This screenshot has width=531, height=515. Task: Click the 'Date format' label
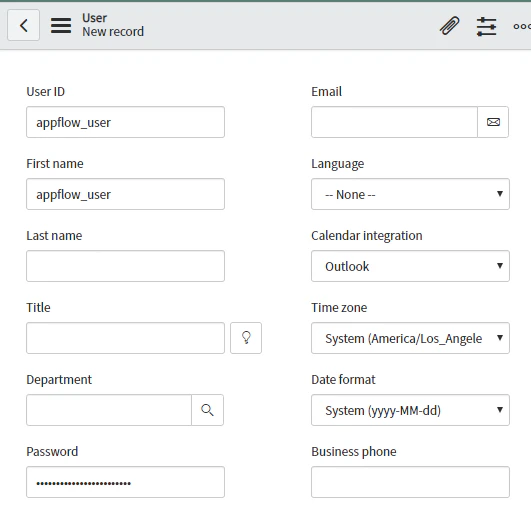pyautogui.click(x=343, y=380)
